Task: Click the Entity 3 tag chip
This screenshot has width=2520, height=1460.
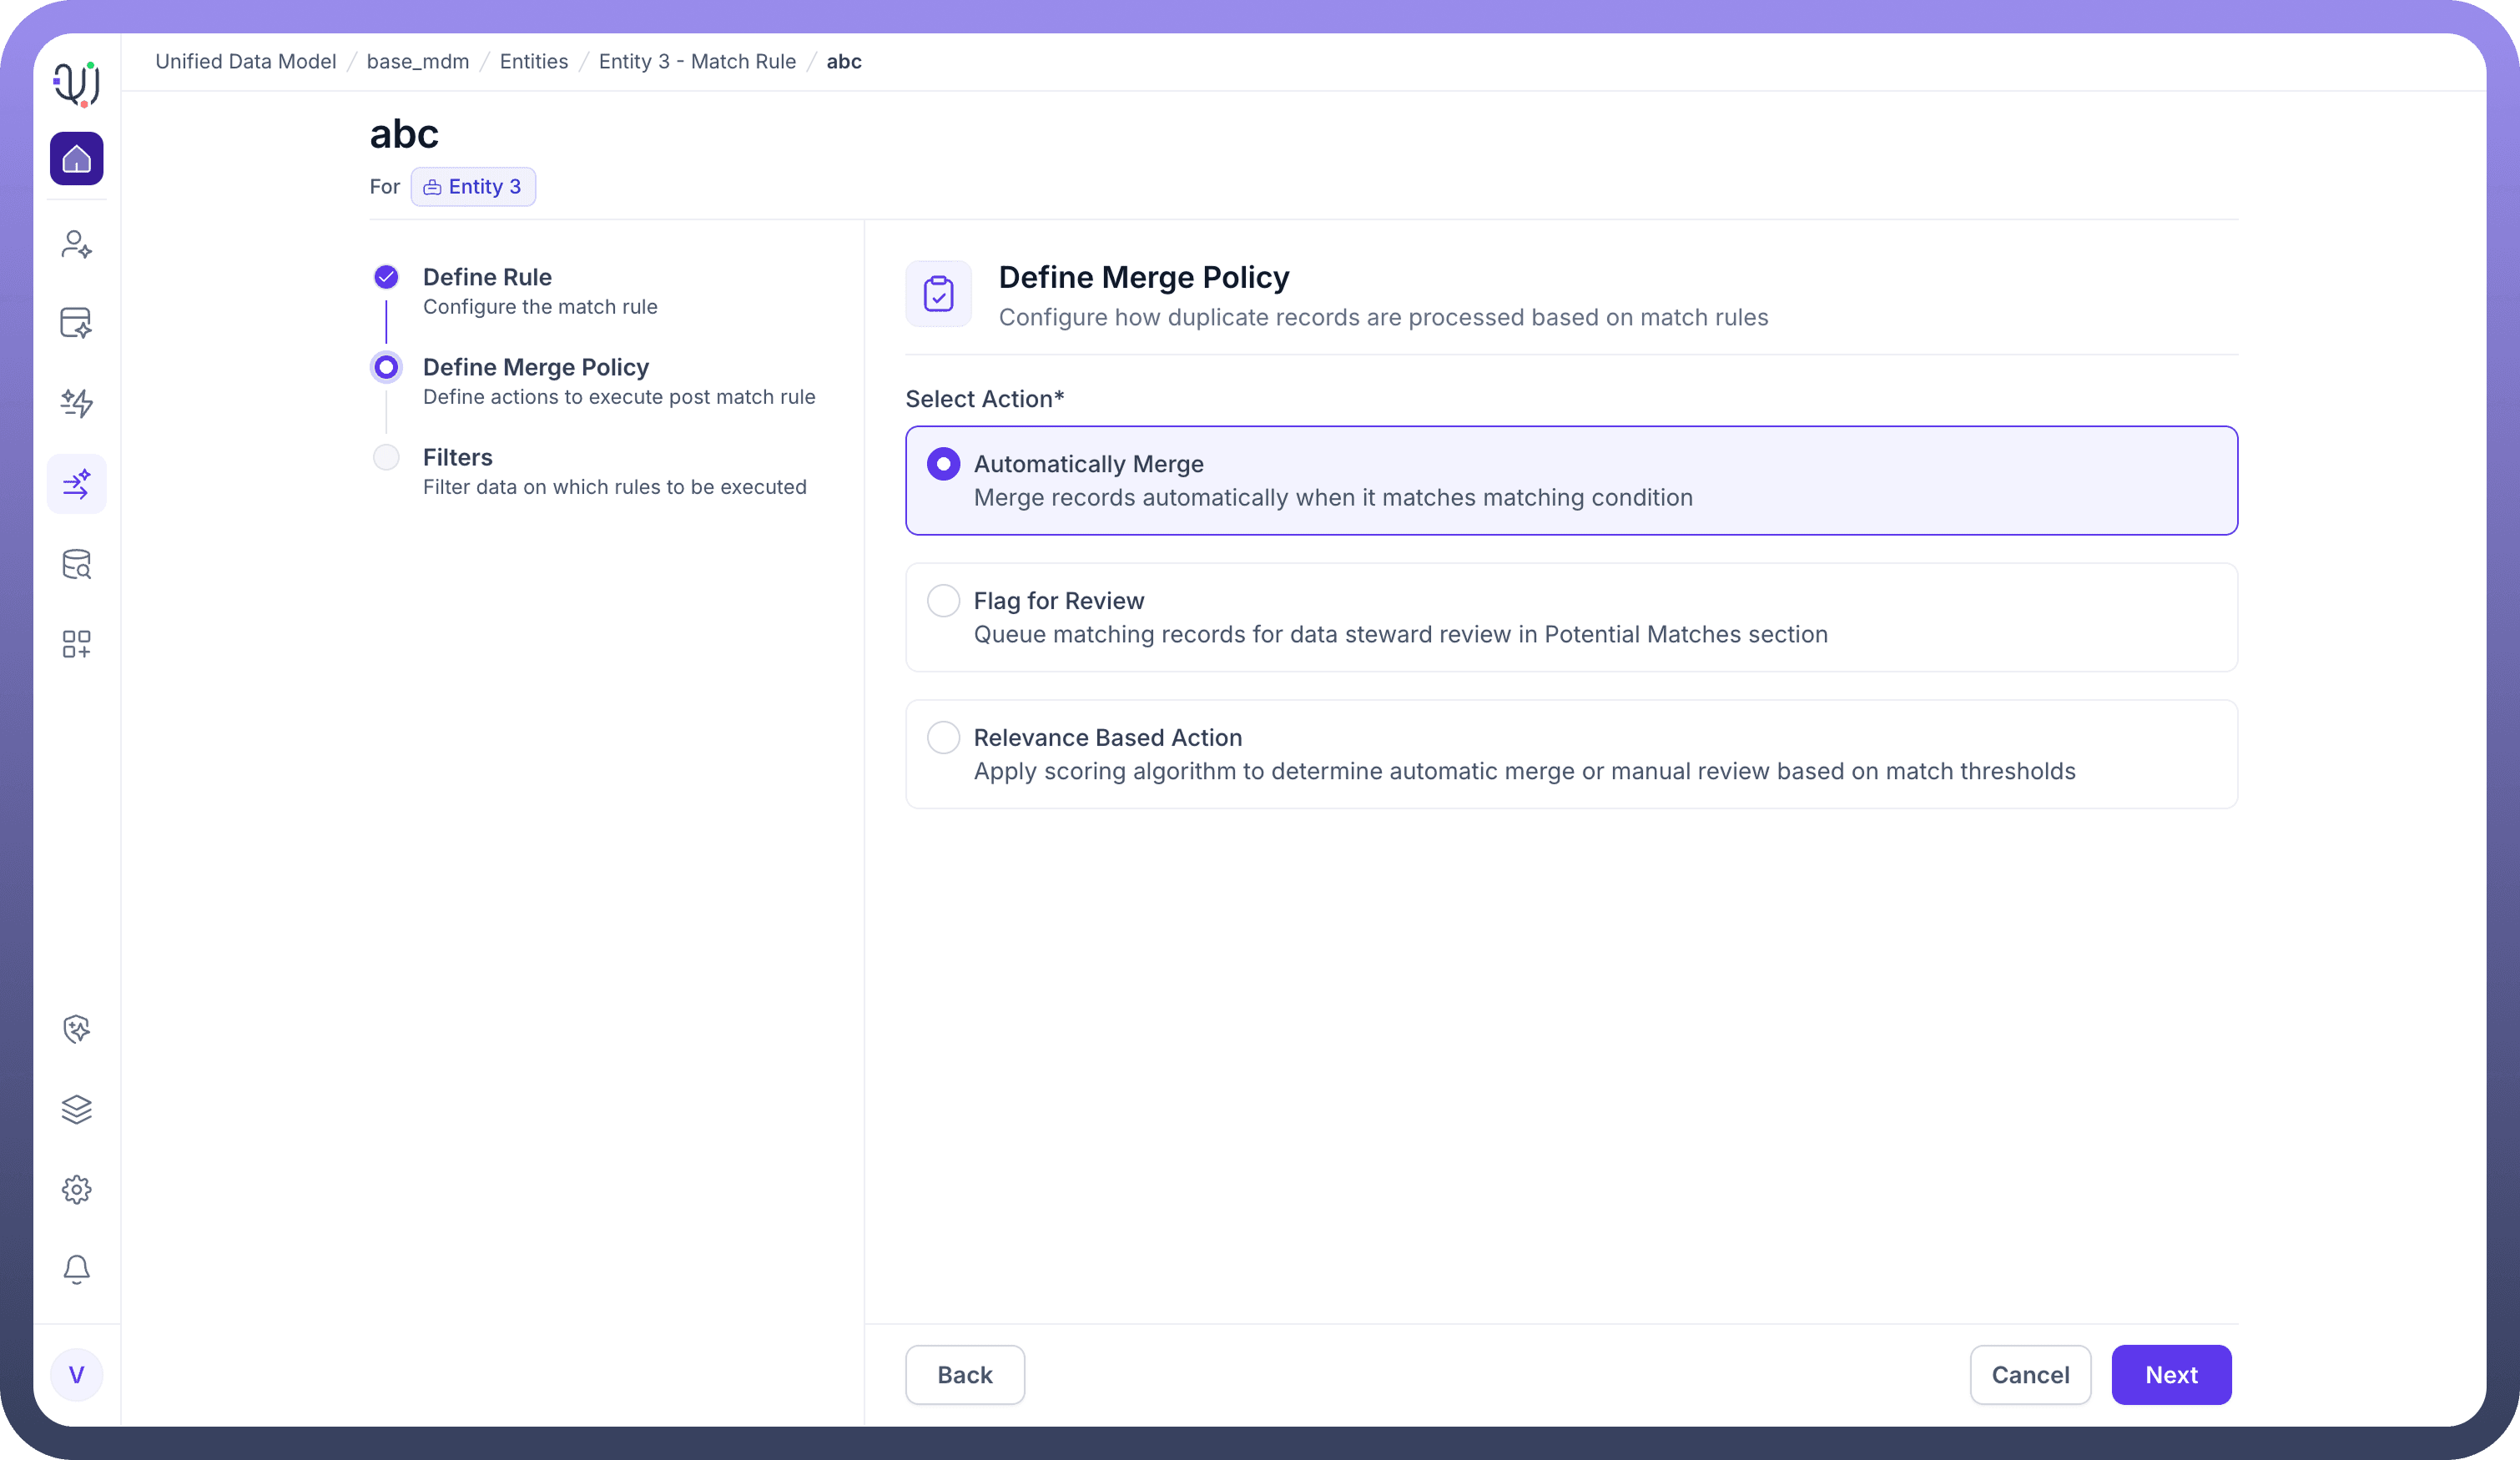Action: pyautogui.click(x=473, y=187)
